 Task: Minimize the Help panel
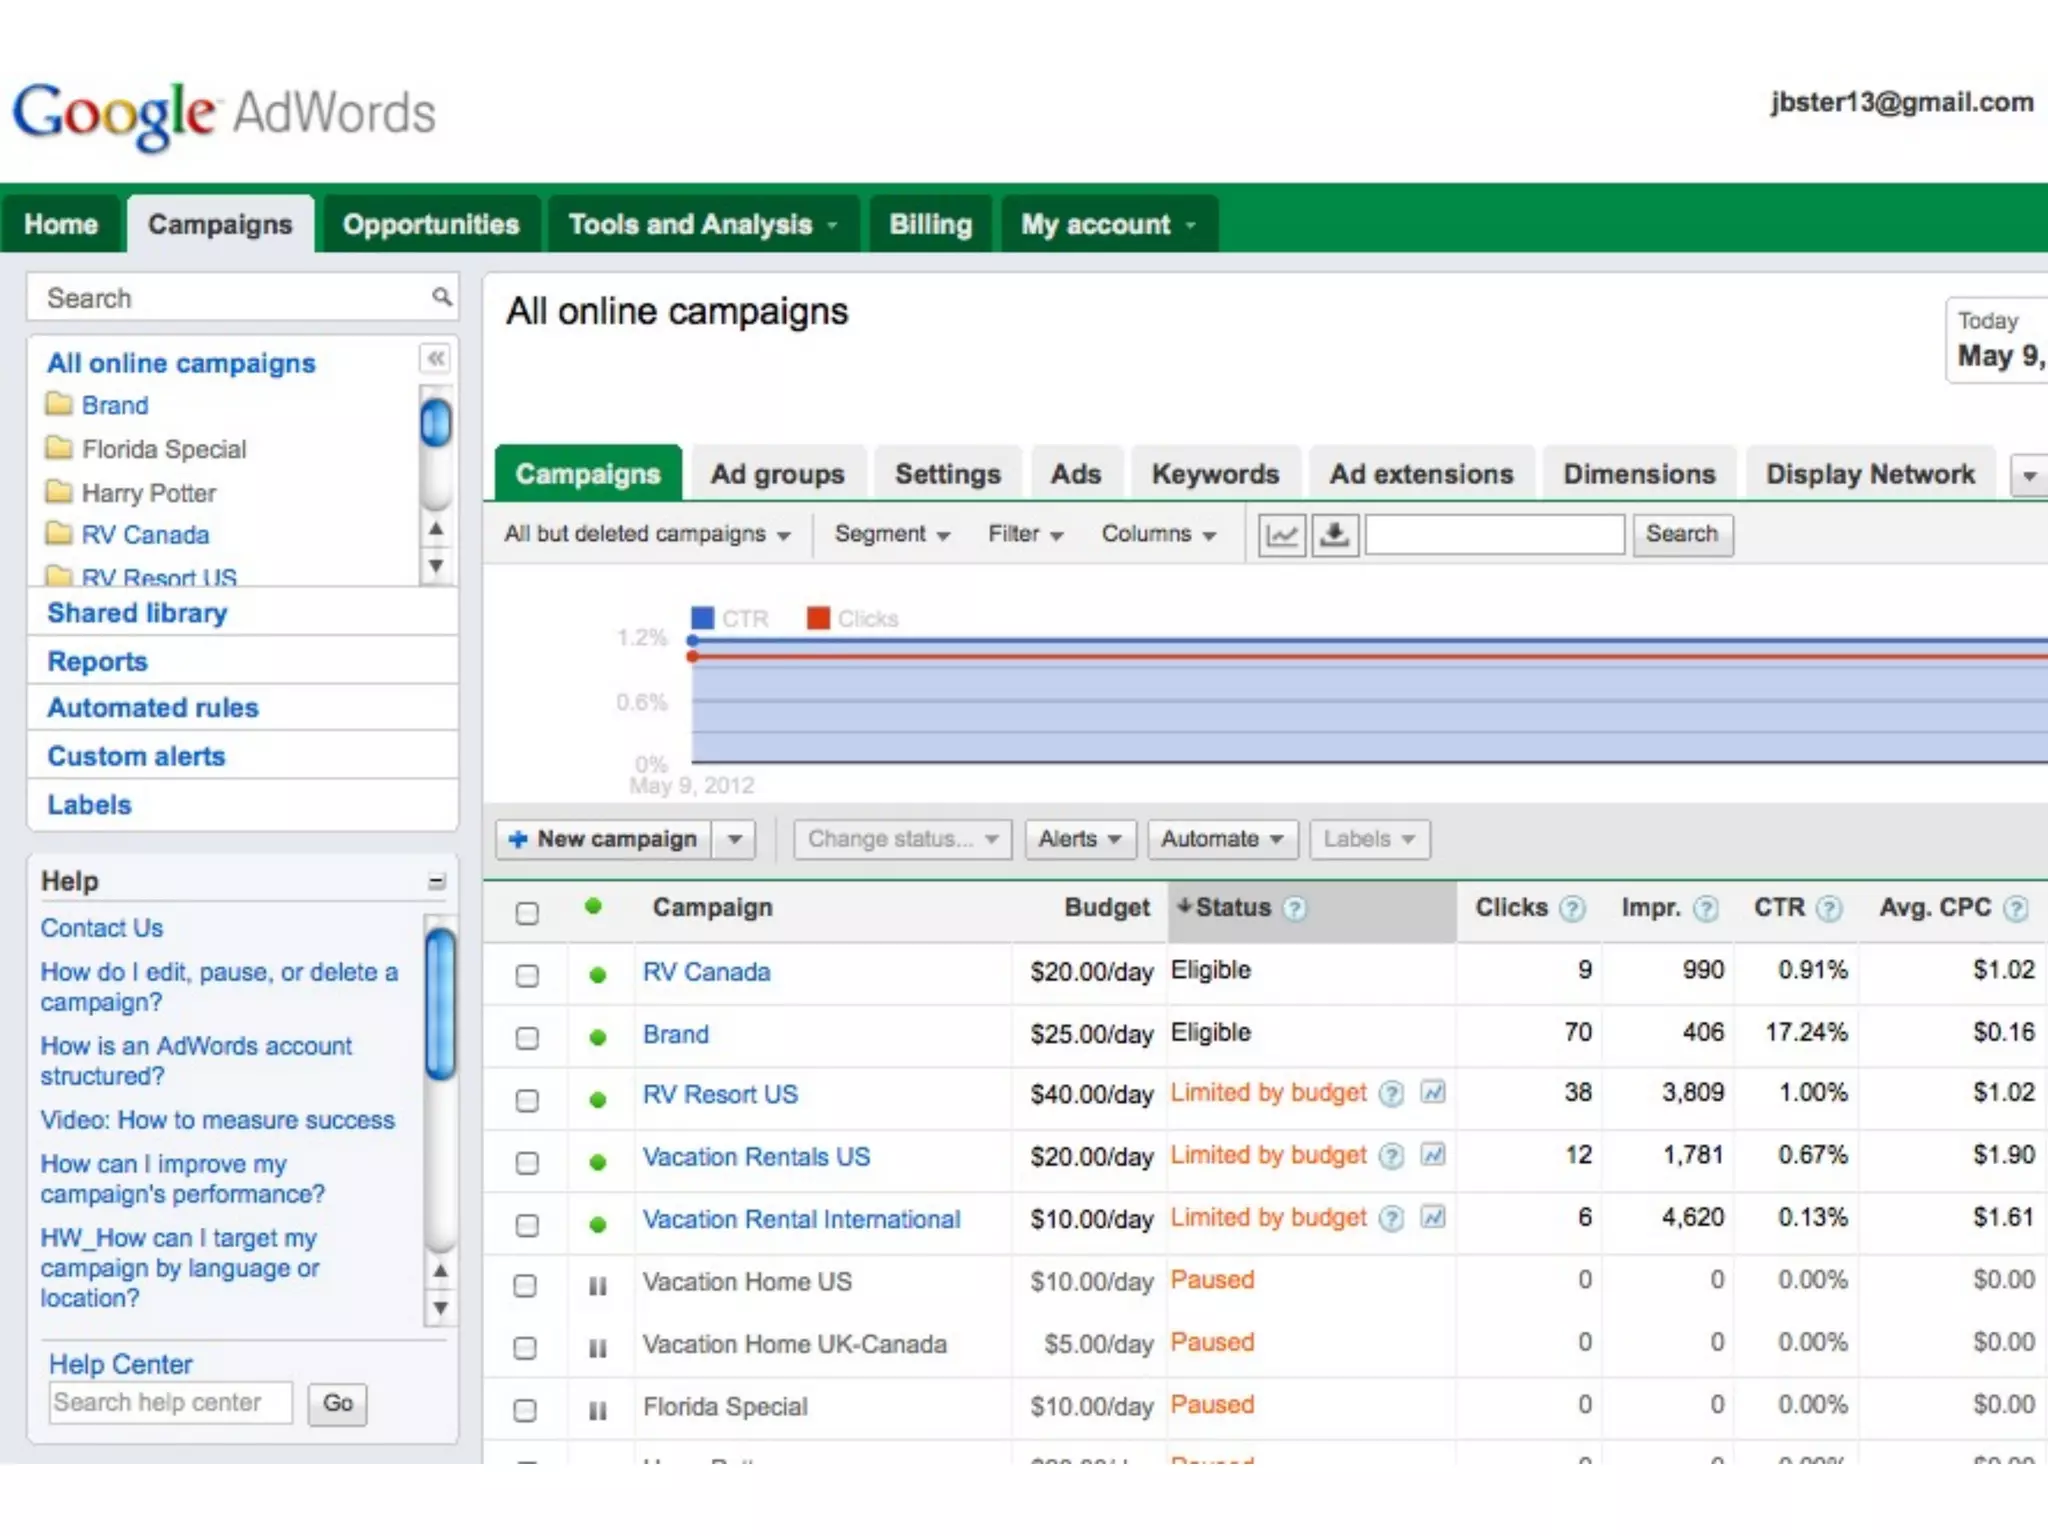437,882
